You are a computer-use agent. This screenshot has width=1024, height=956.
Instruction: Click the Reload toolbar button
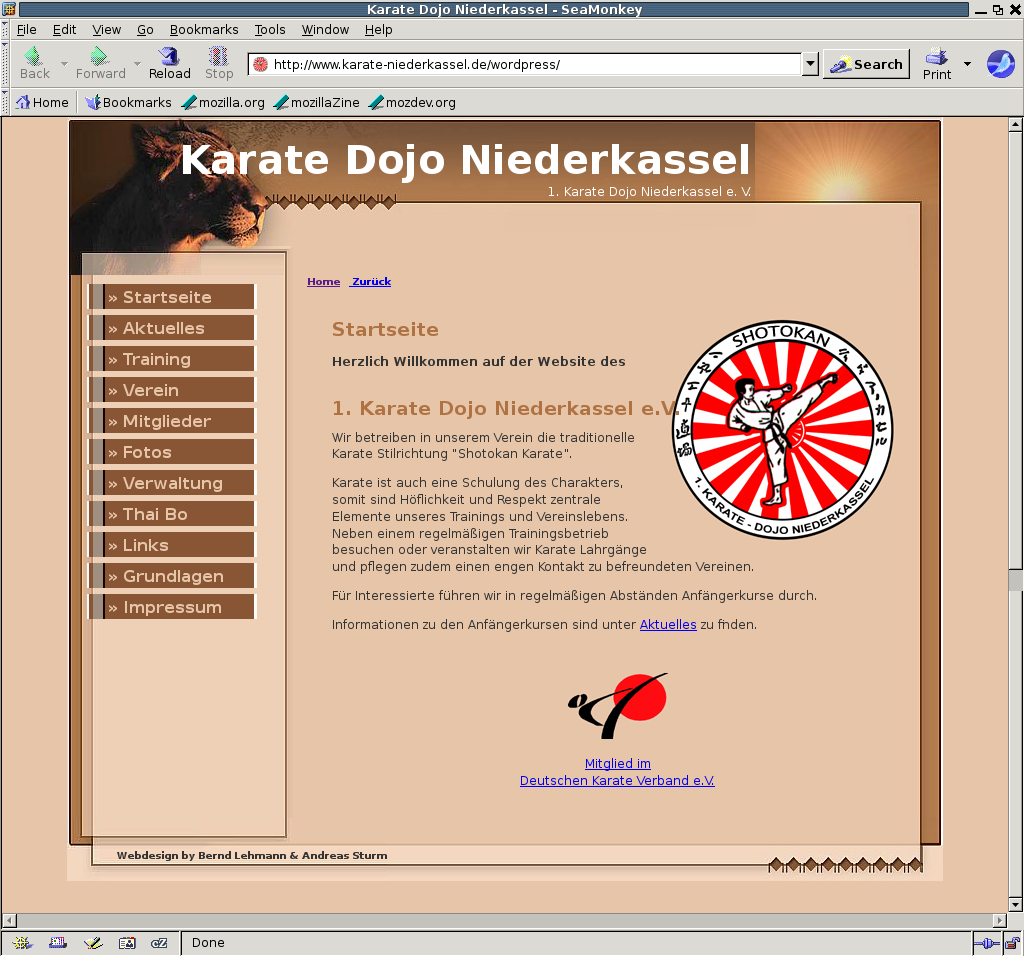coord(169,63)
